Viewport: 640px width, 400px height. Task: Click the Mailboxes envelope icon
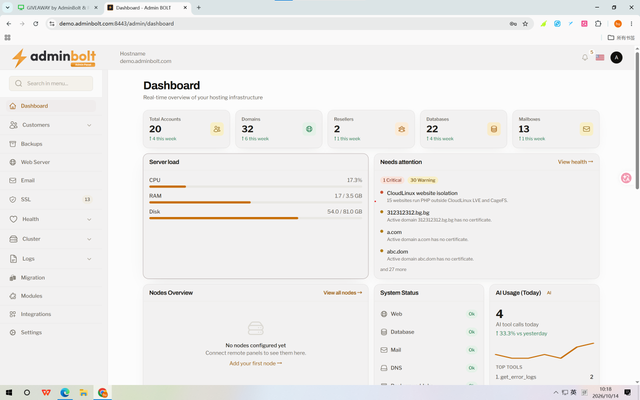tap(586, 129)
